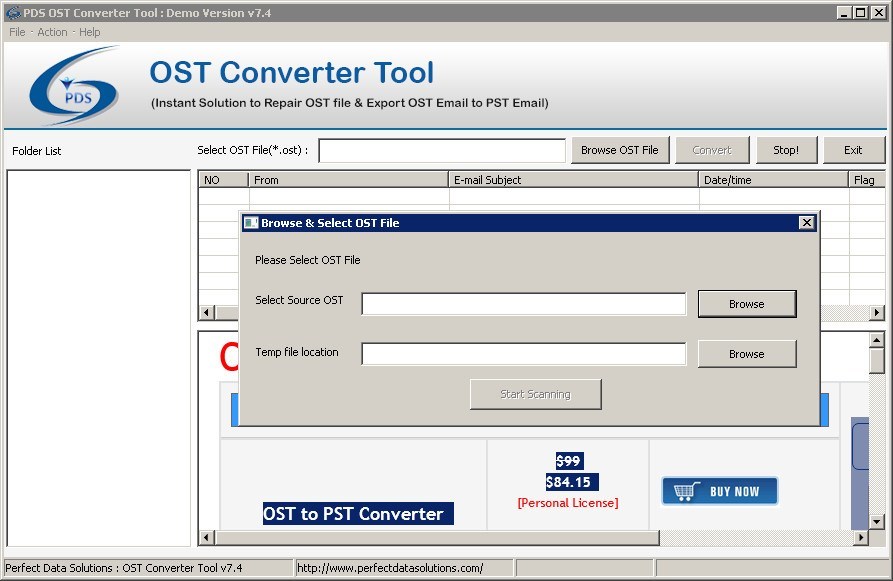
Task: Close the Browse & Select OST File dialog
Action: pyautogui.click(x=807, y=223)
